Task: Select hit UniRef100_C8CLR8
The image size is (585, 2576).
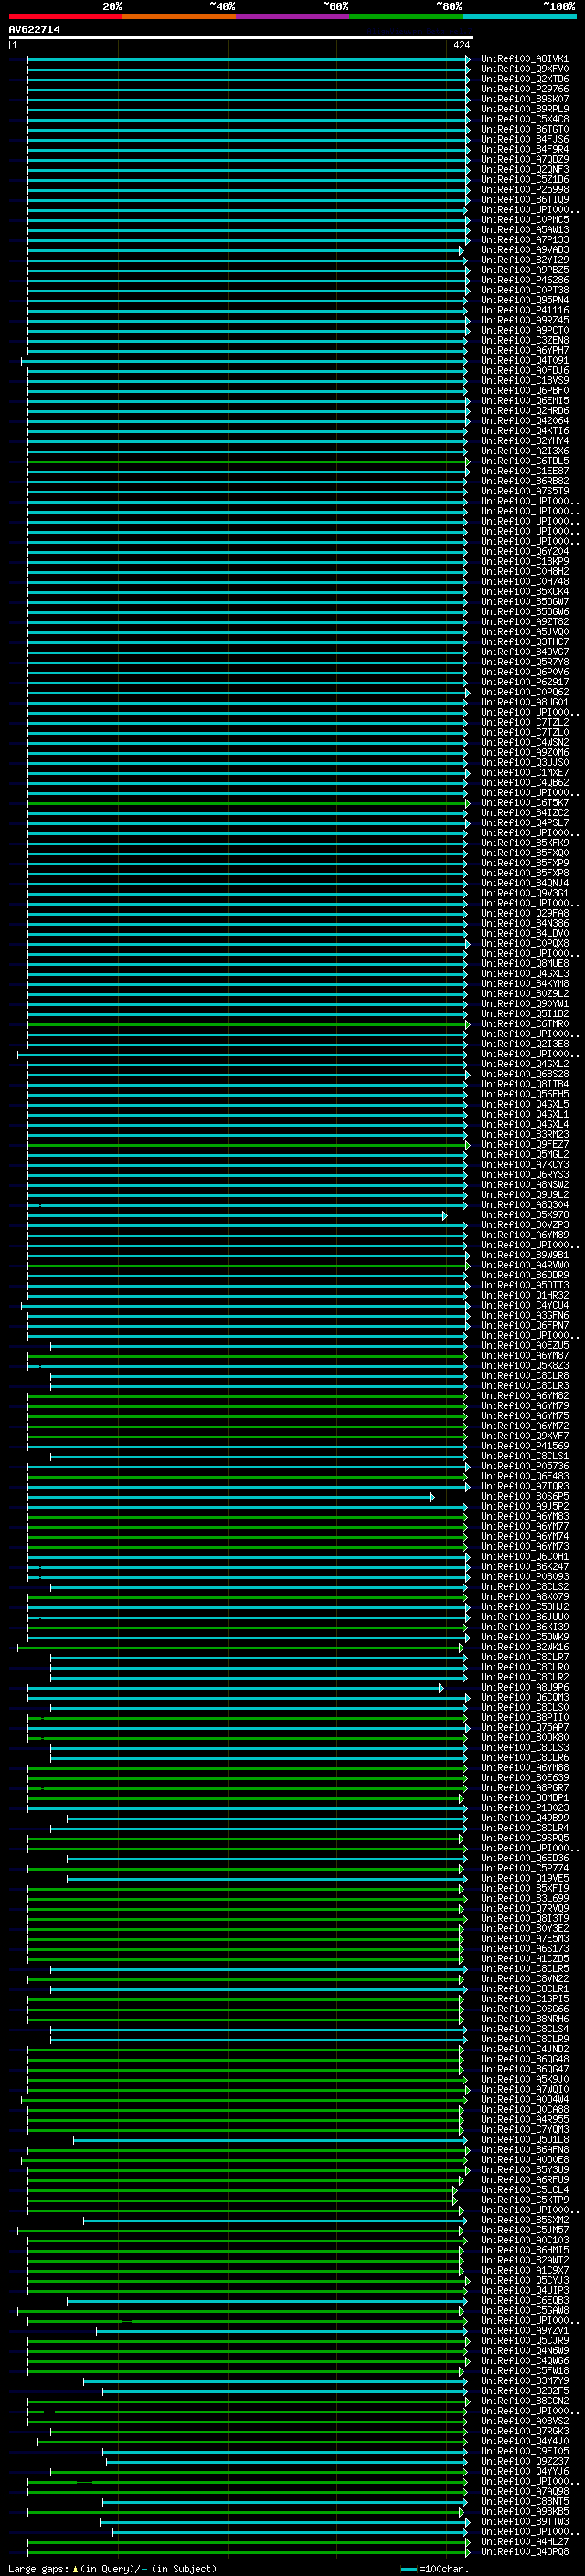Action: (525, 1376)
